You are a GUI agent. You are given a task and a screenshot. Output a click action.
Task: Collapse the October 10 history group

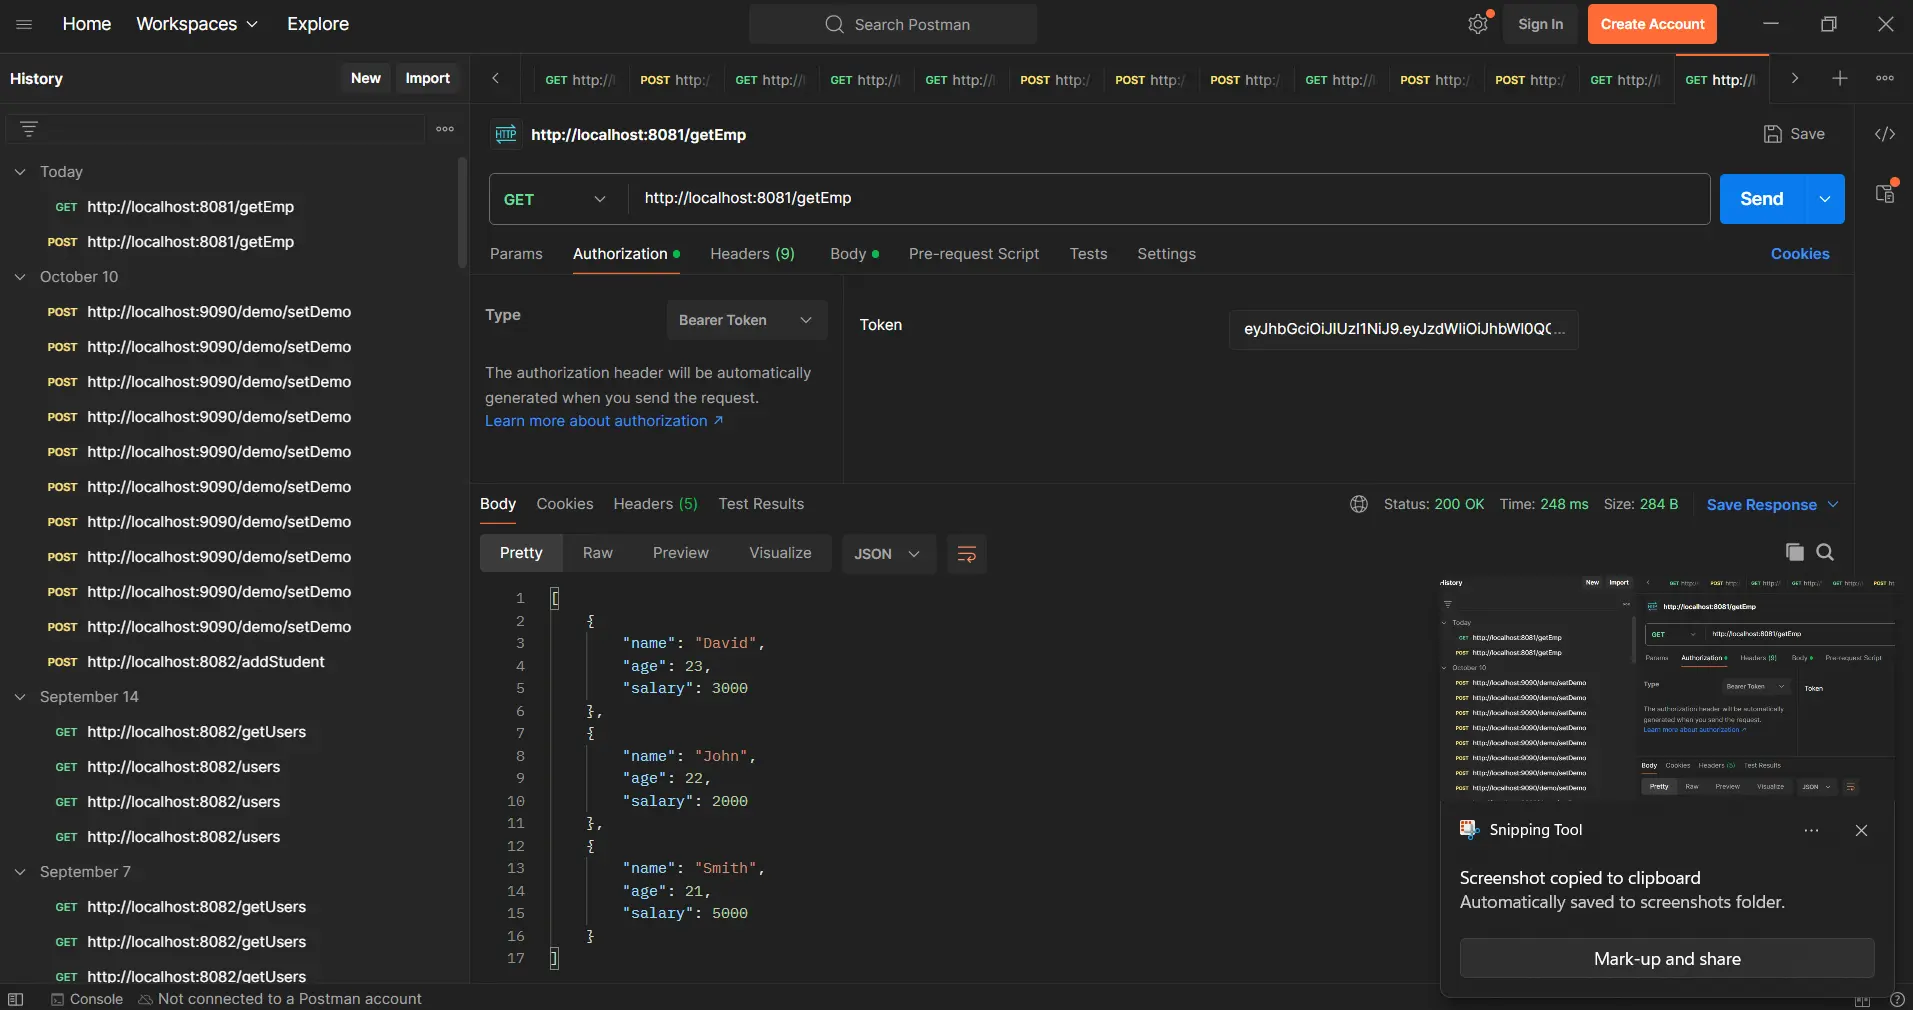coord(21,278)
